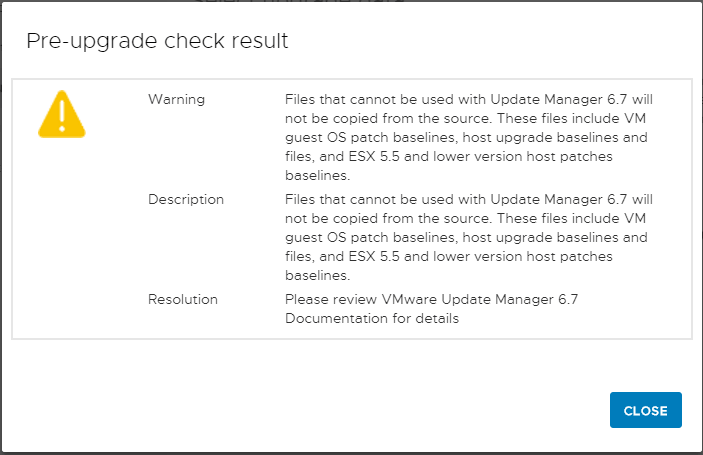Viewport: 703px width, 455px height.
Task: Click the "Documentation for details" line
Action: pyautogui.click(x=372, y=318)
